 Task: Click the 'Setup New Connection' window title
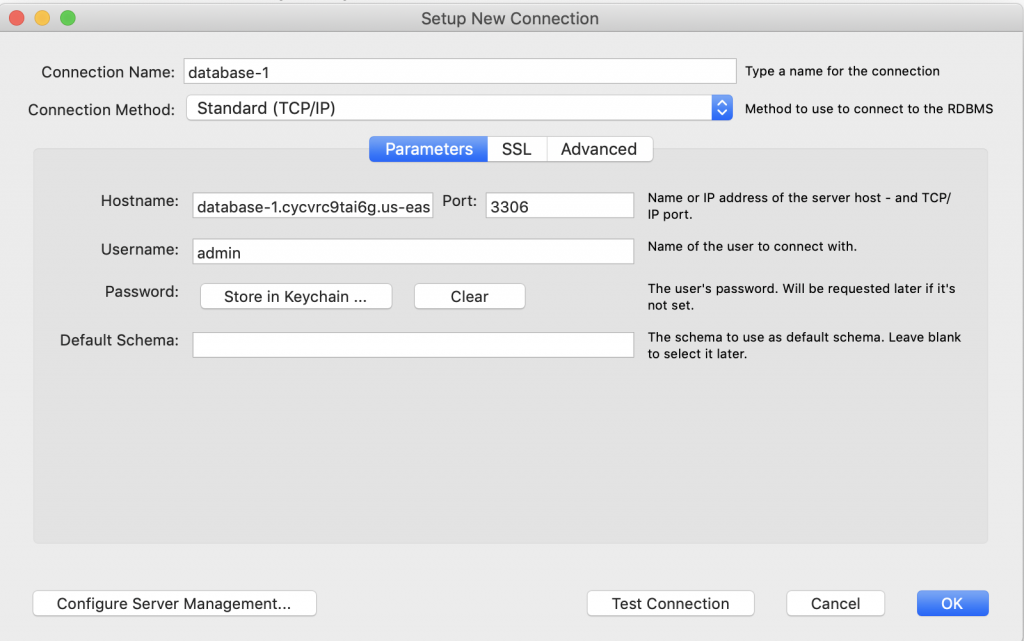tap(509, 18)
